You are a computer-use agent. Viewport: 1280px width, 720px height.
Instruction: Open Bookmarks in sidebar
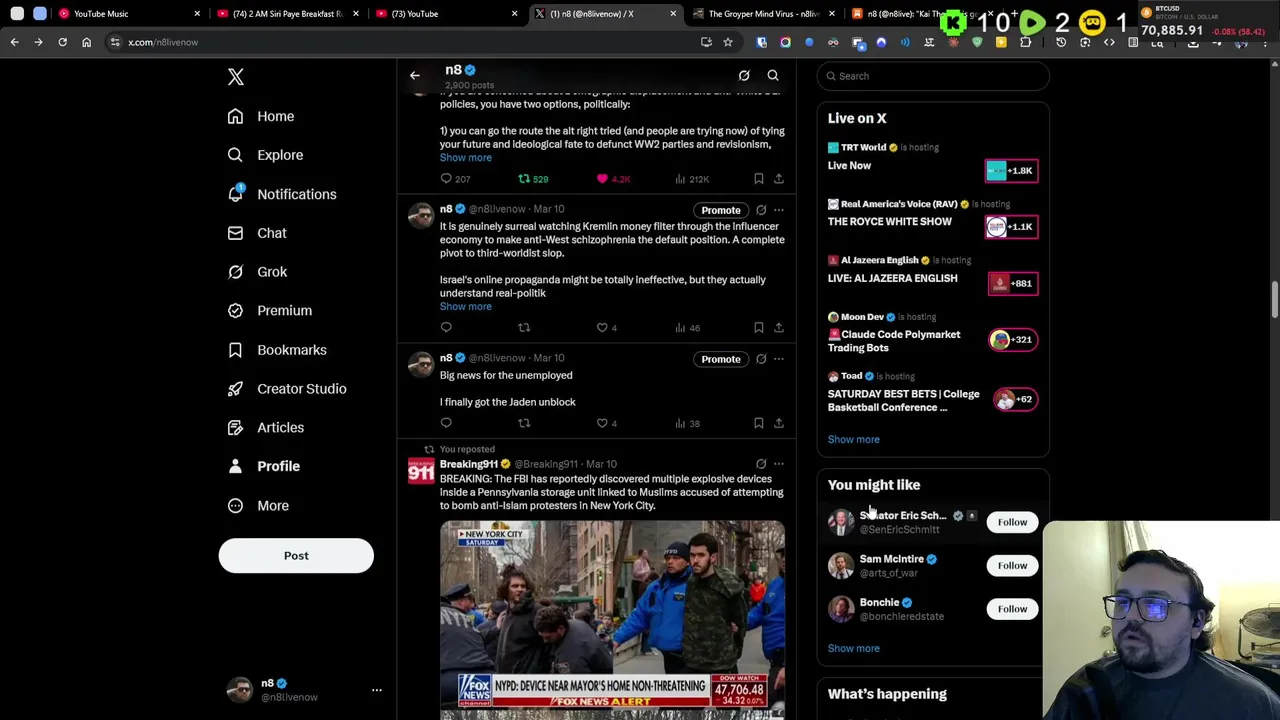pos(277,350)
